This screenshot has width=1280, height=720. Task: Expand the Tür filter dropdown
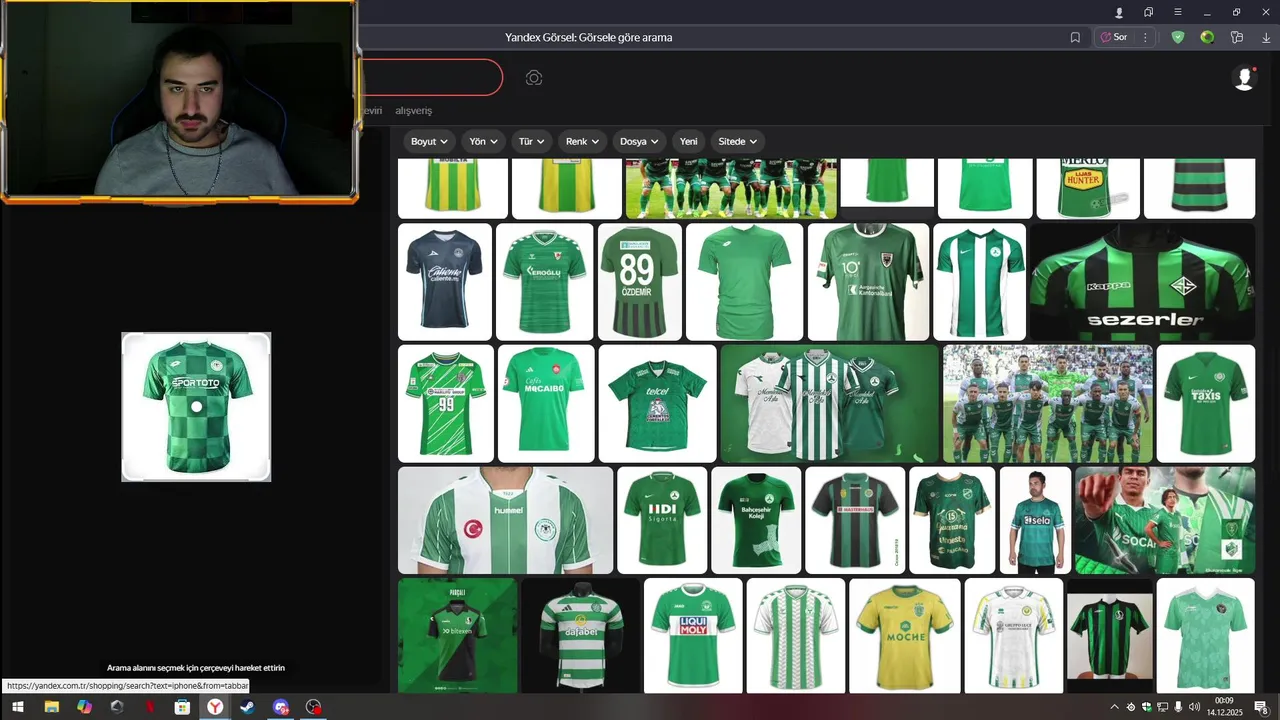click(531, 141)
